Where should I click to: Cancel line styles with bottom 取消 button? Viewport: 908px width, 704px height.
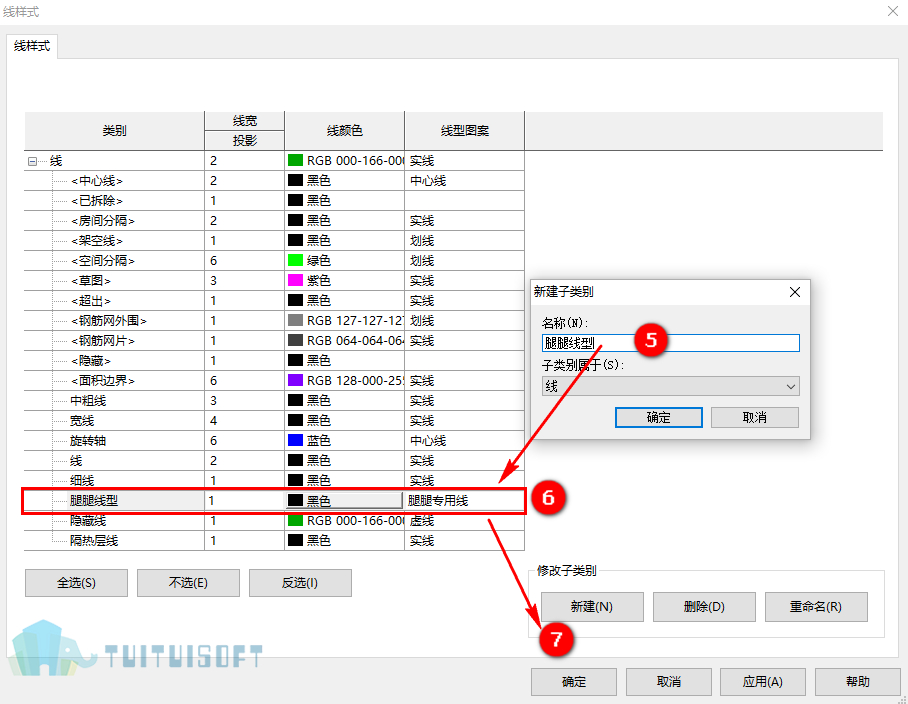tap(669, 682)
